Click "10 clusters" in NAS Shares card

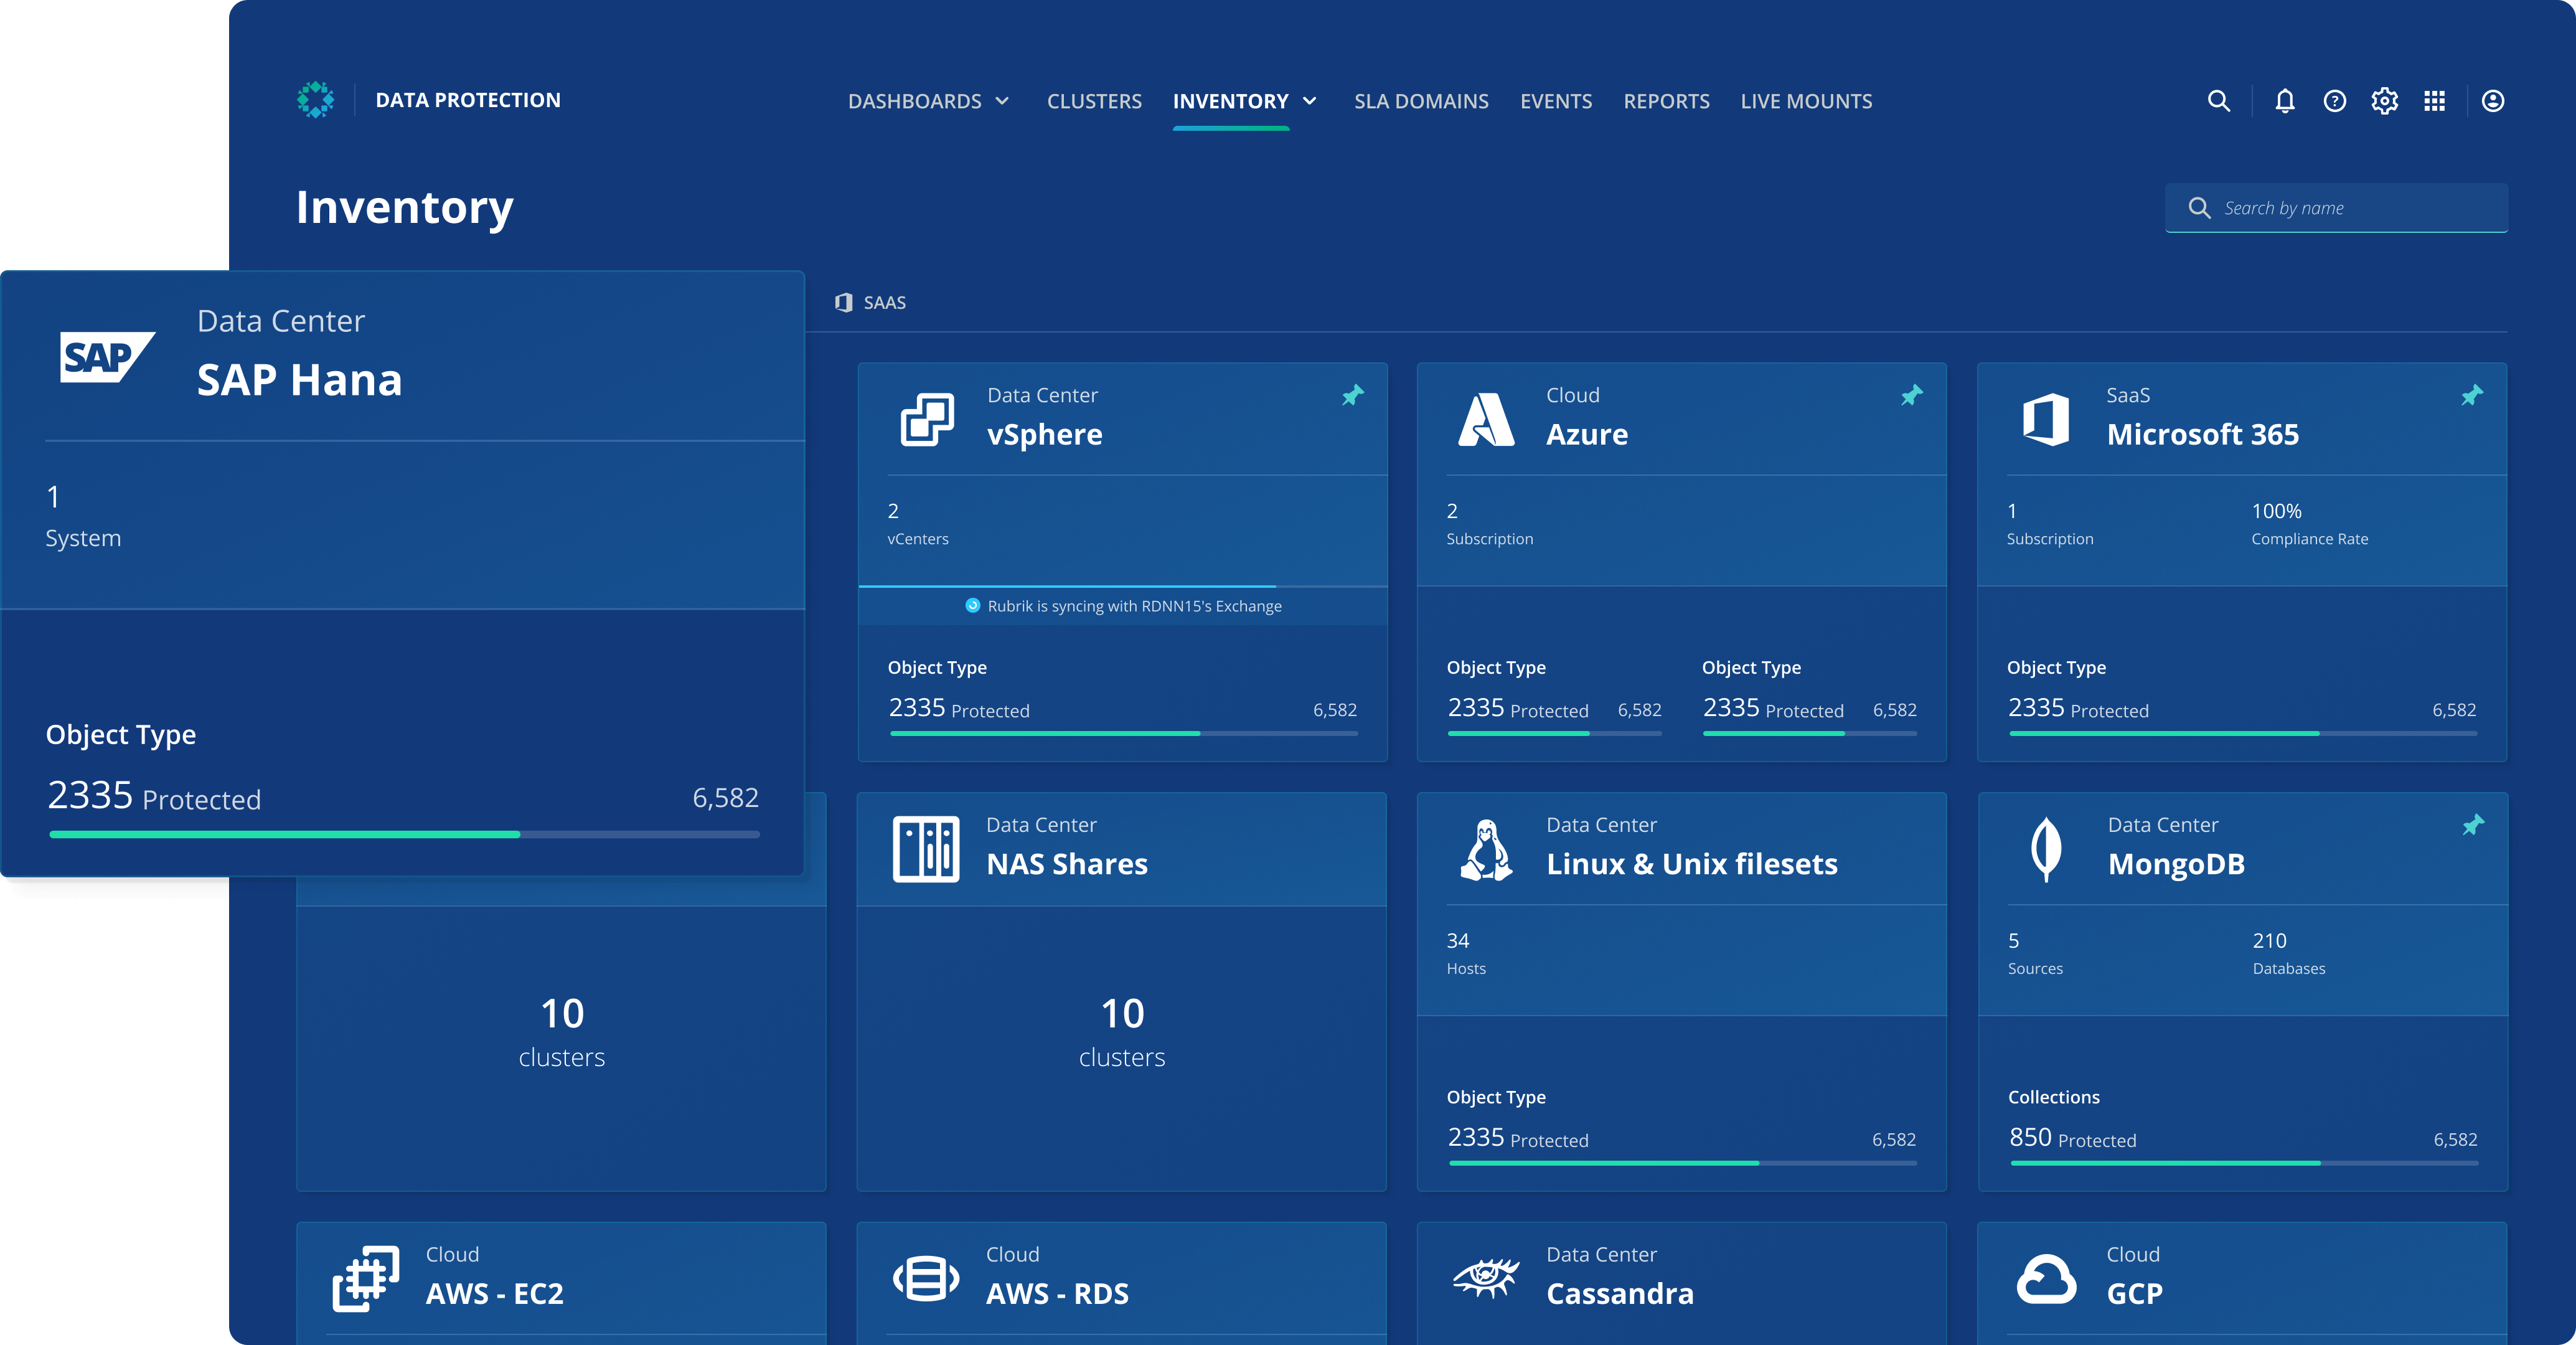click(1122, 1033)
